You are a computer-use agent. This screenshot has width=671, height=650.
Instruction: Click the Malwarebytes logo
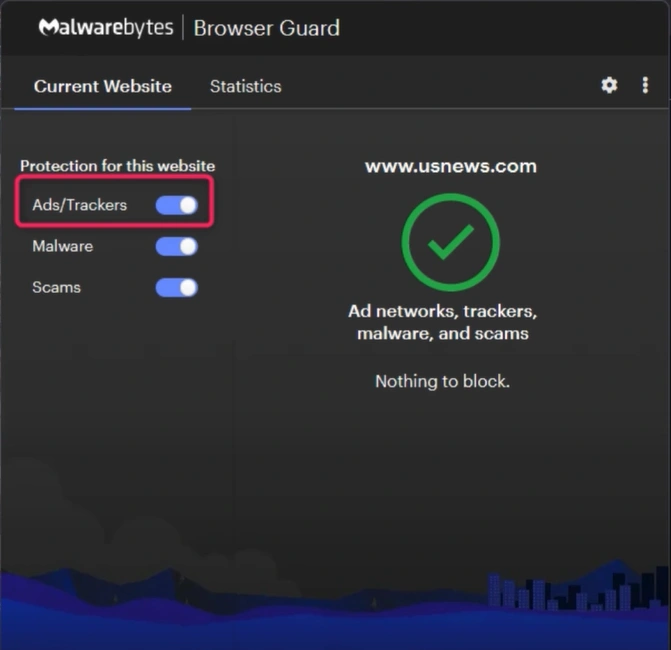[x=106, y=28]
